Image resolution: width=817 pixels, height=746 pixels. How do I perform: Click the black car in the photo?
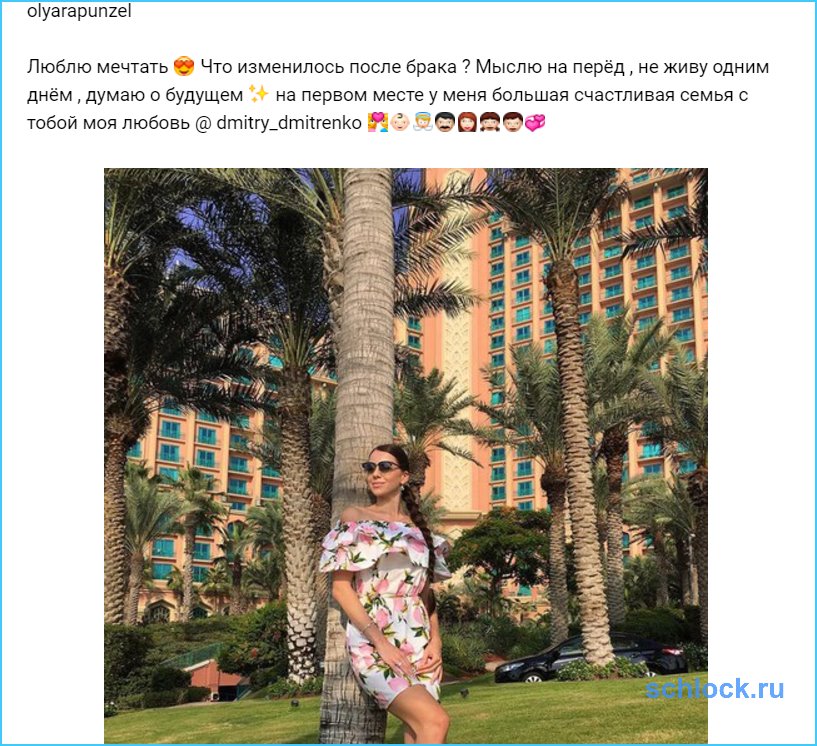pyautogui.click(x=590, y=657)
